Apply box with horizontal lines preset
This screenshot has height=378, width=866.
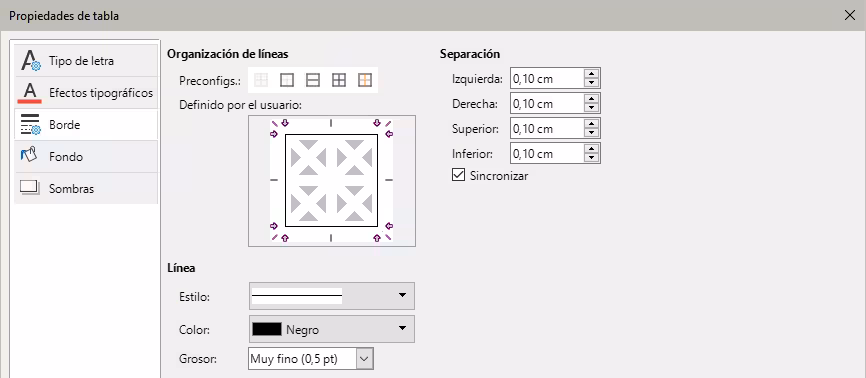click(313, 80)
